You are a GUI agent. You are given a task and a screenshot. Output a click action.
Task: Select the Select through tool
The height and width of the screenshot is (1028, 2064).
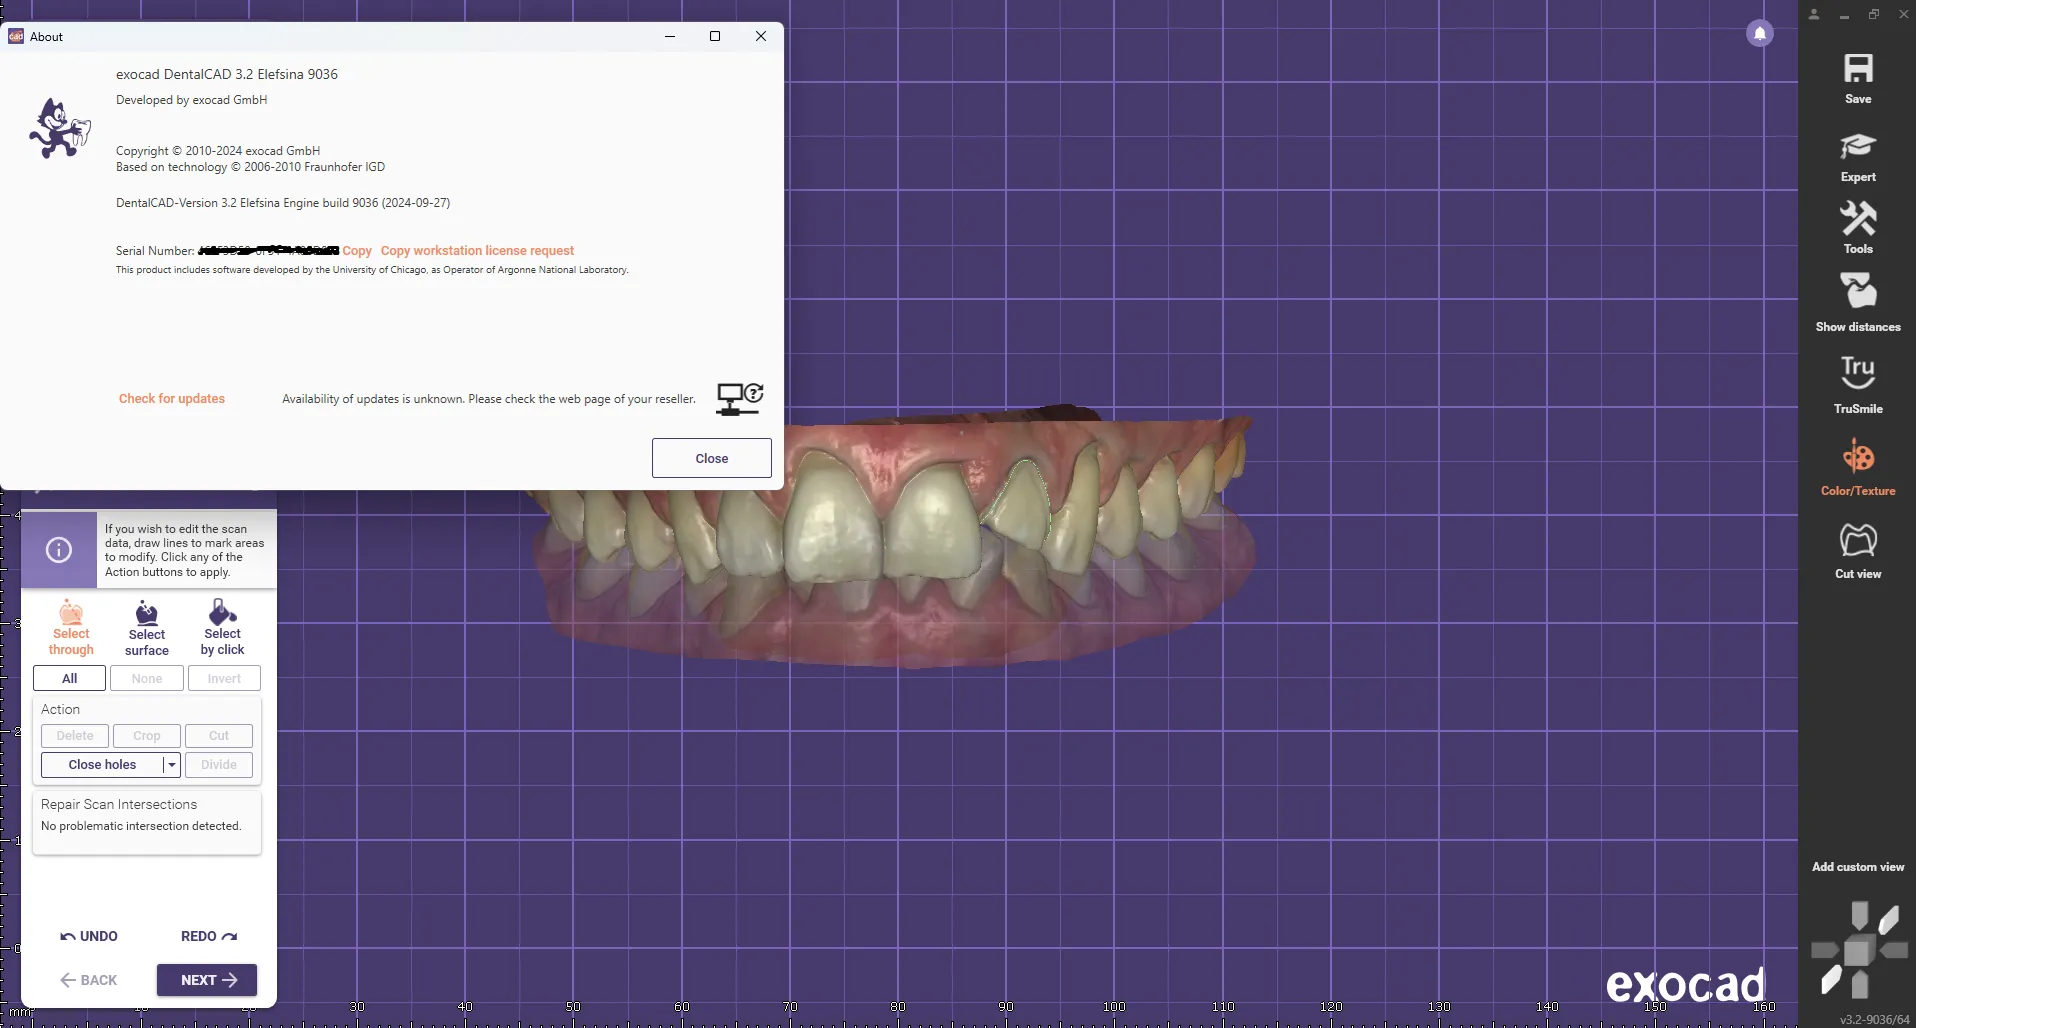[x=71, y=628]
